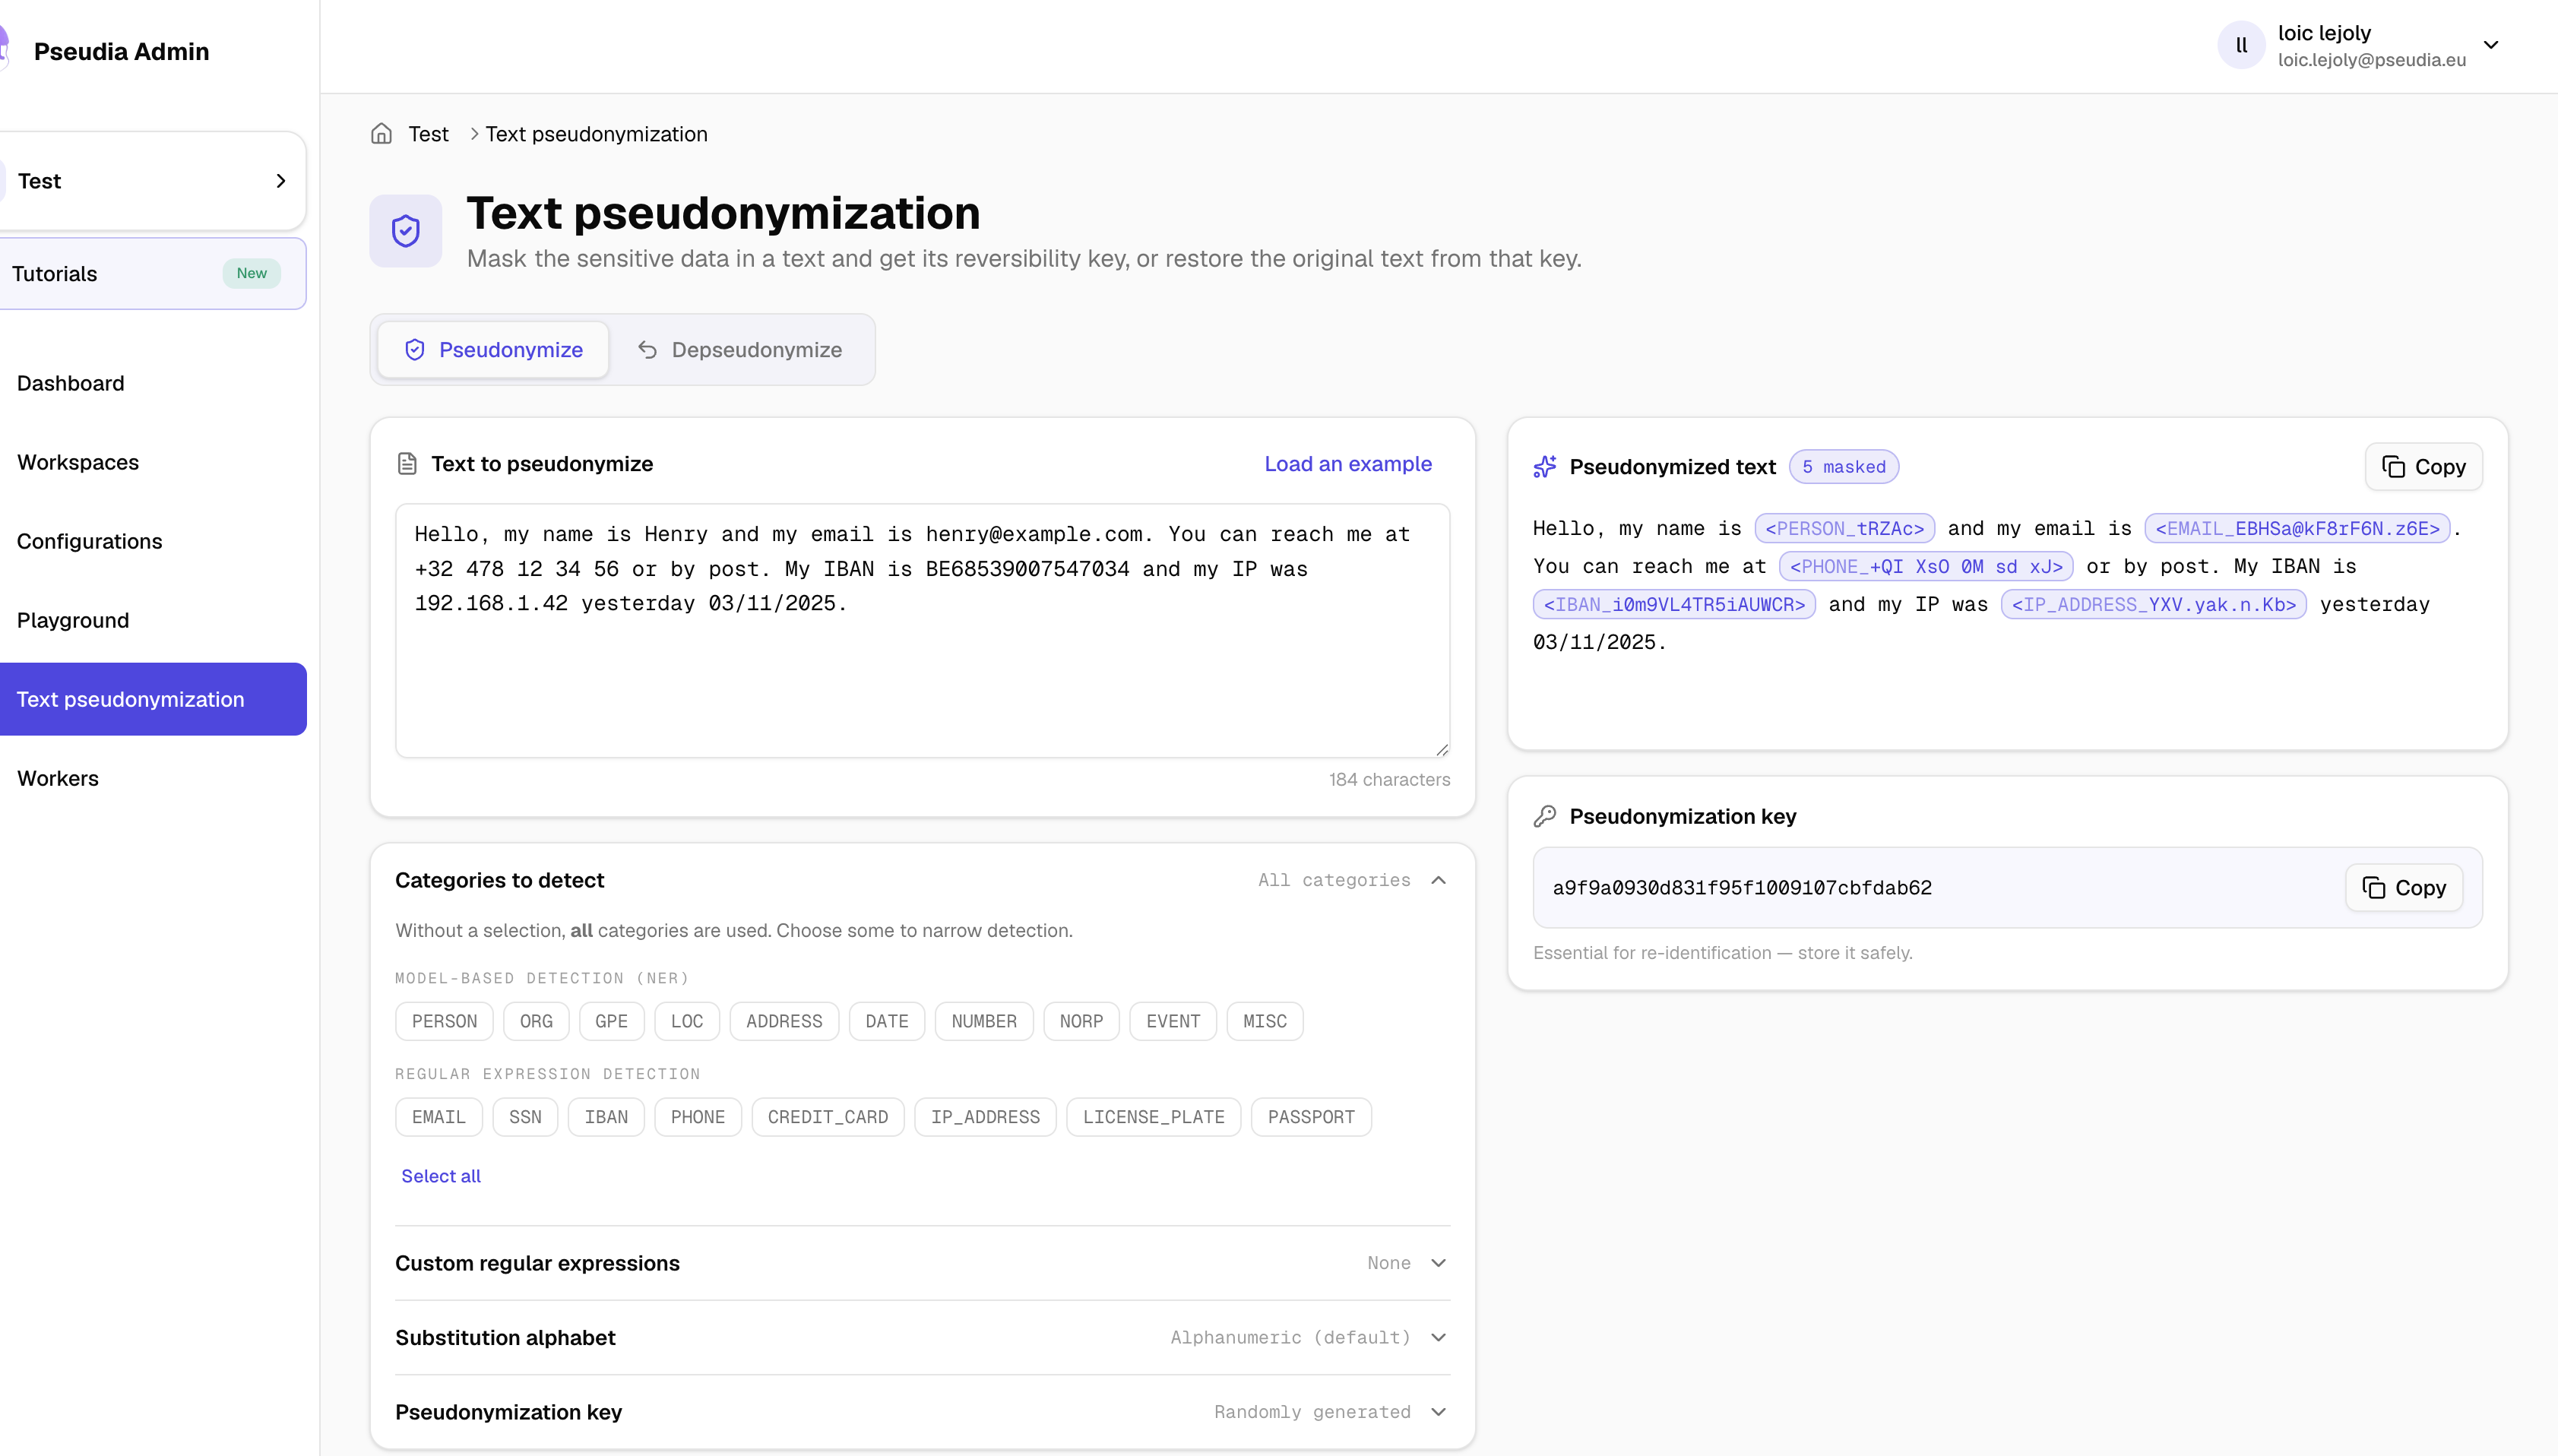2558x1456 pixels.
Task: Click the sparkle icon beside Pseudonymized text
Action: [x=1545, y=467]
